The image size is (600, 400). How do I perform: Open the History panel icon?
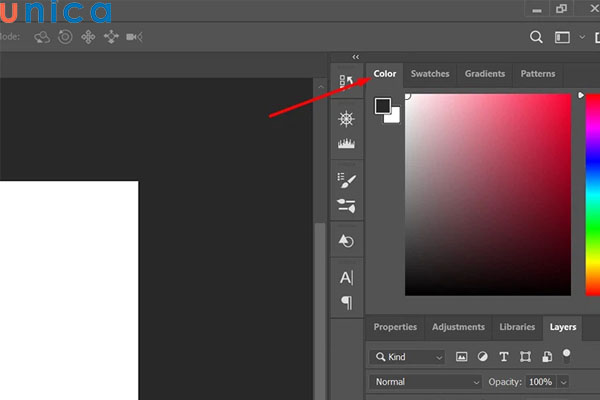pos(346,241)
